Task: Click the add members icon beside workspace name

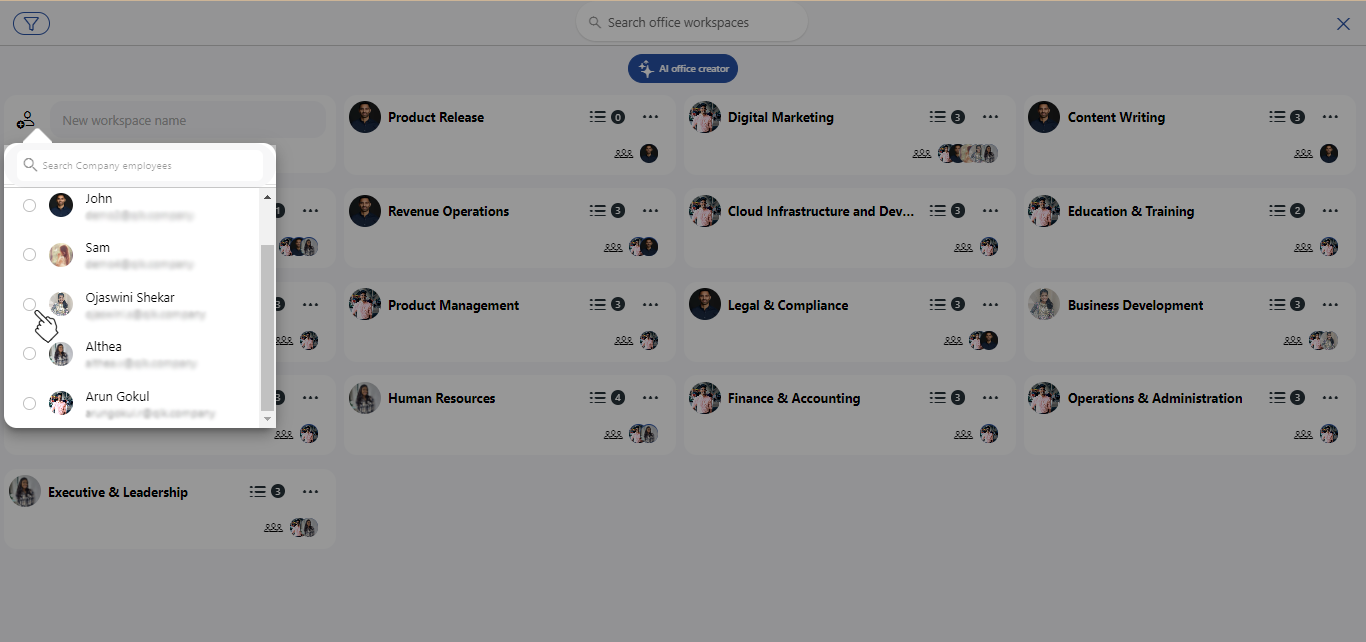Action: [26, 120]
